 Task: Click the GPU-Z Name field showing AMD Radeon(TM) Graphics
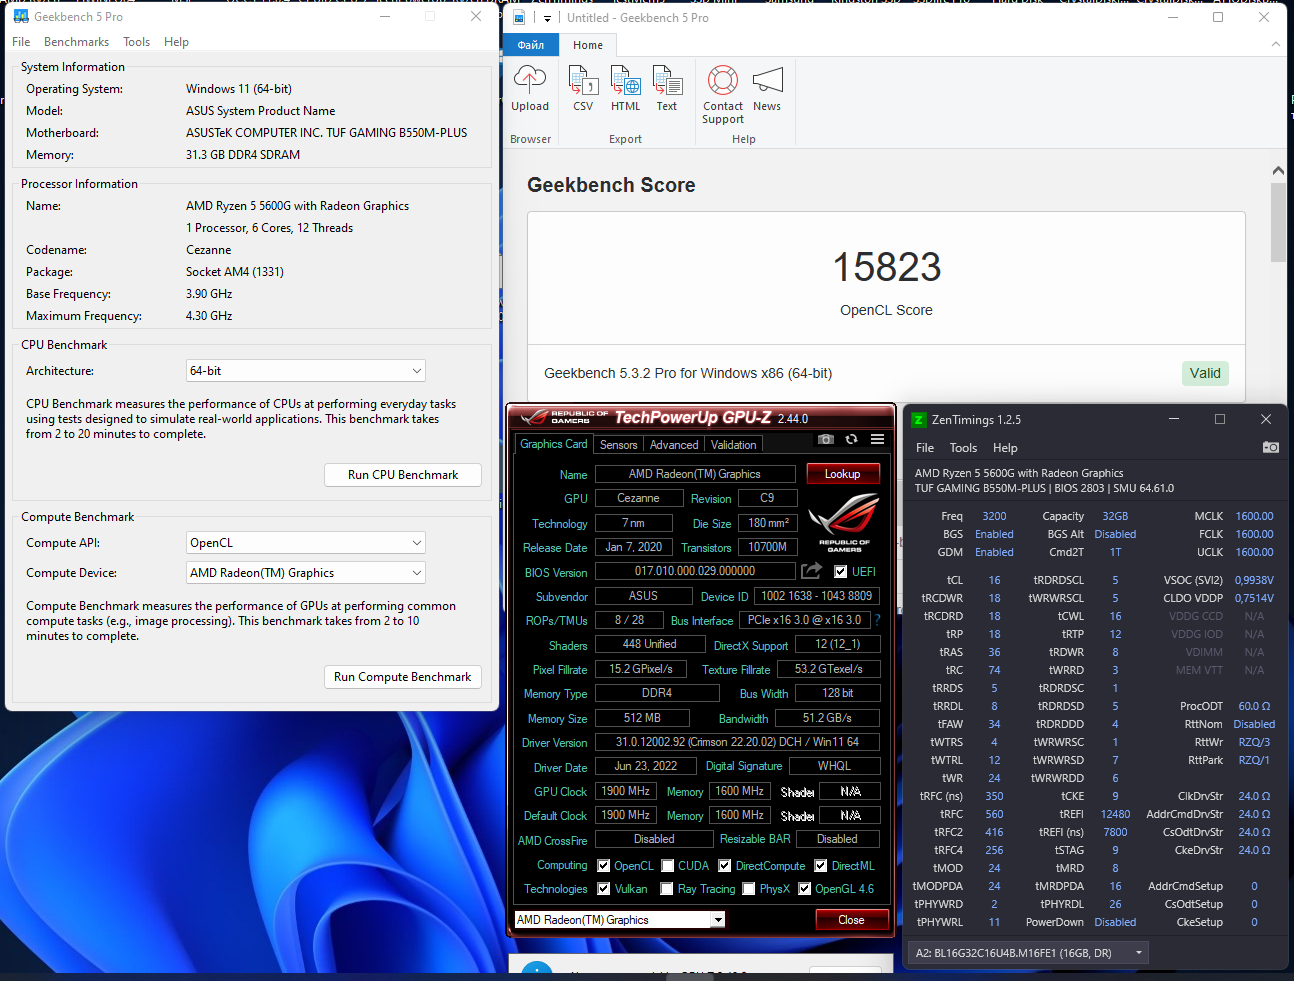point(695,474)
